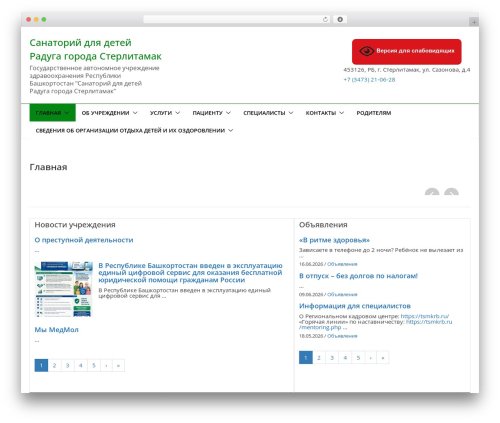Open the Мы МедМол news link
Screen dimensions: 500x423
tap(56, 330)
